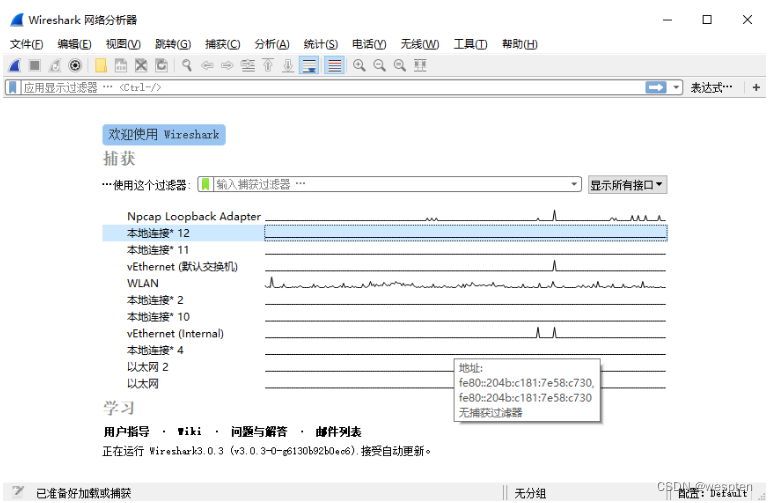
Task: Select the vEthernet (默认交换机) interface
Action: [x=384, y=266]
